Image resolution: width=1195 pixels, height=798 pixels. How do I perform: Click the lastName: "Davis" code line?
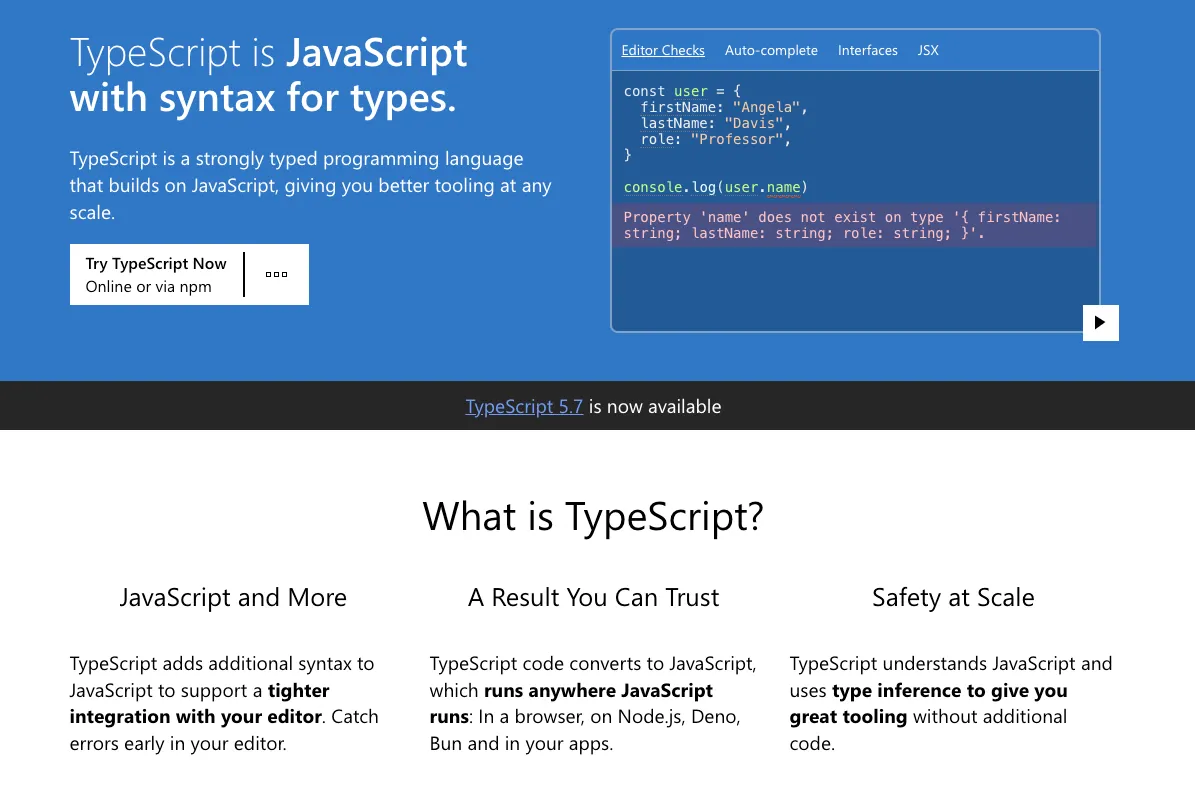coord(715,123)
